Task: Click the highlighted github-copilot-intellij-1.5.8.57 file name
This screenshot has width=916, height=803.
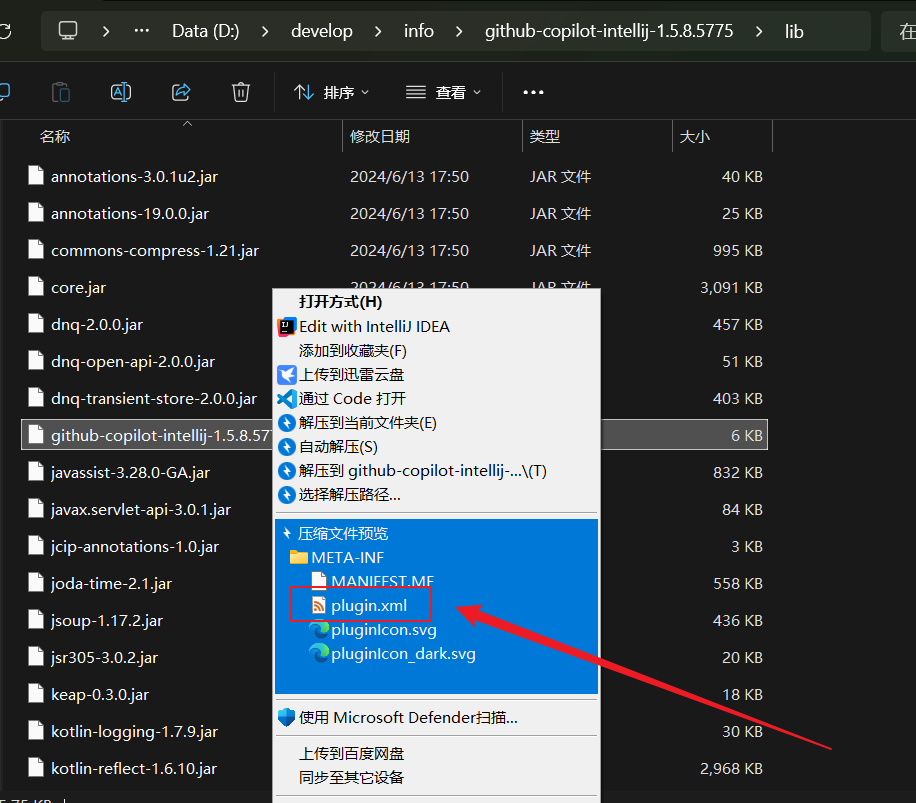Action: (x=161, y=435)
